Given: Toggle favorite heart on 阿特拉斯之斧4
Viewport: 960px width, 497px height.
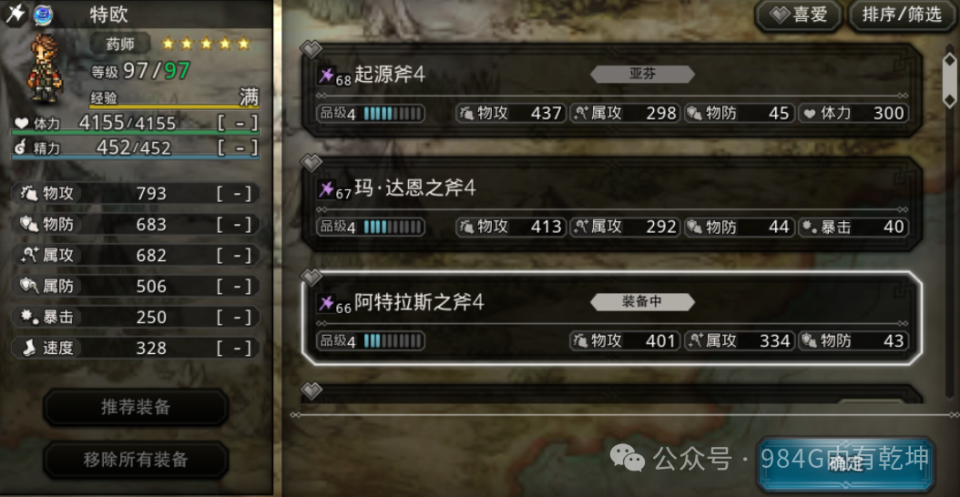Looking at the screenshot, I should (311, 277).
